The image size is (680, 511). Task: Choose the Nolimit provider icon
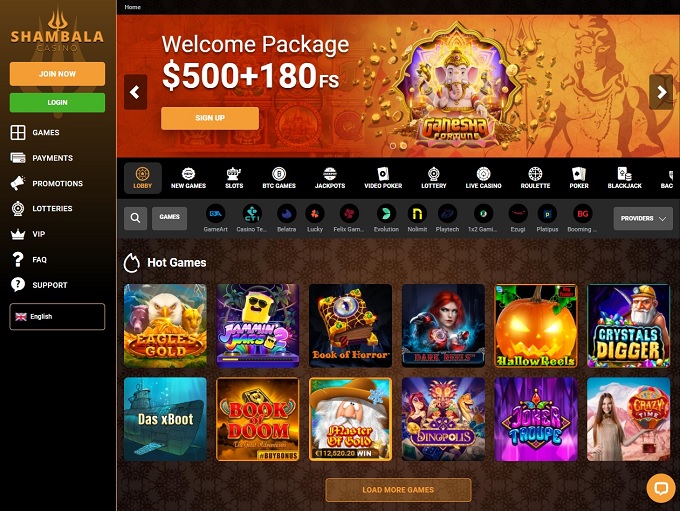click(417, 214)
